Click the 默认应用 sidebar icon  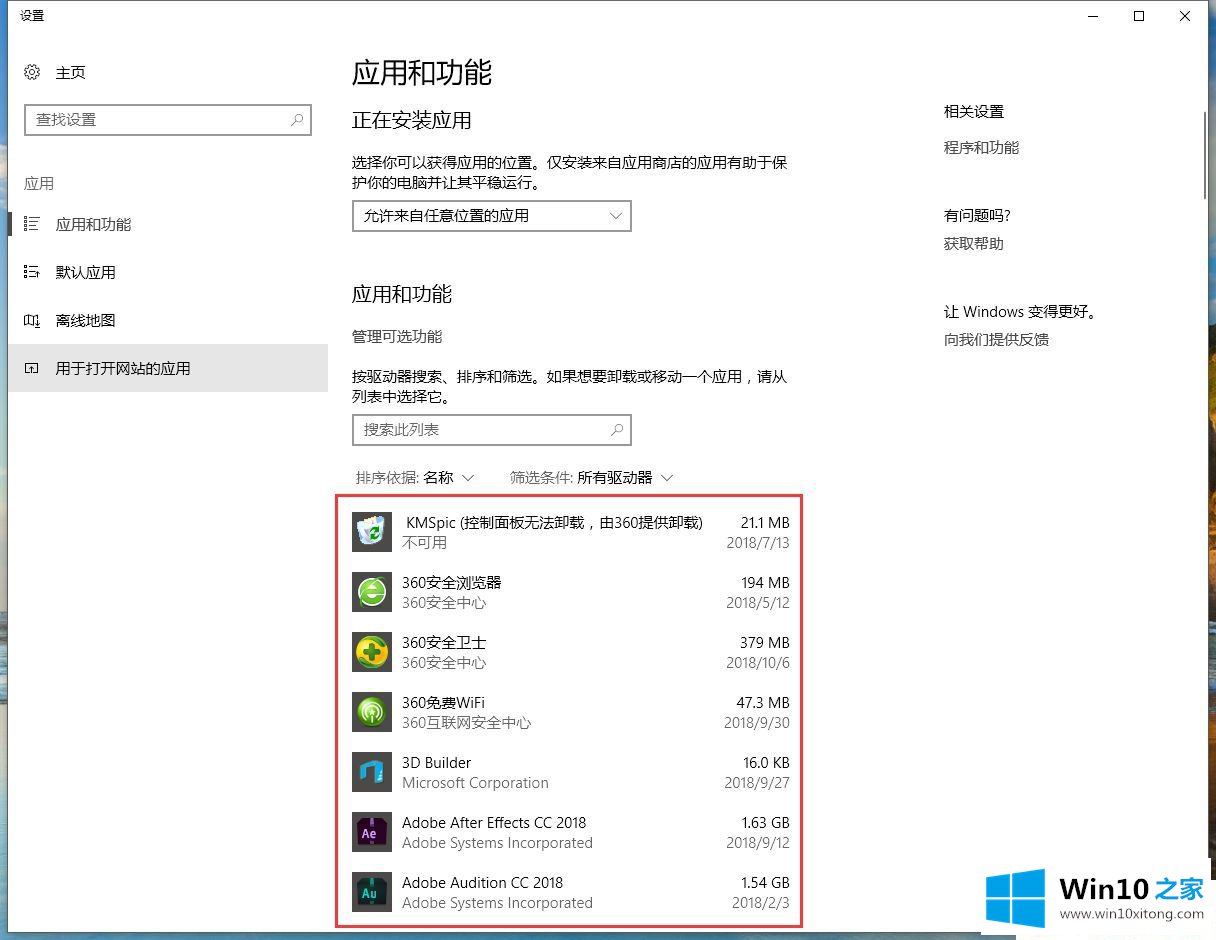tap(32, 272)
